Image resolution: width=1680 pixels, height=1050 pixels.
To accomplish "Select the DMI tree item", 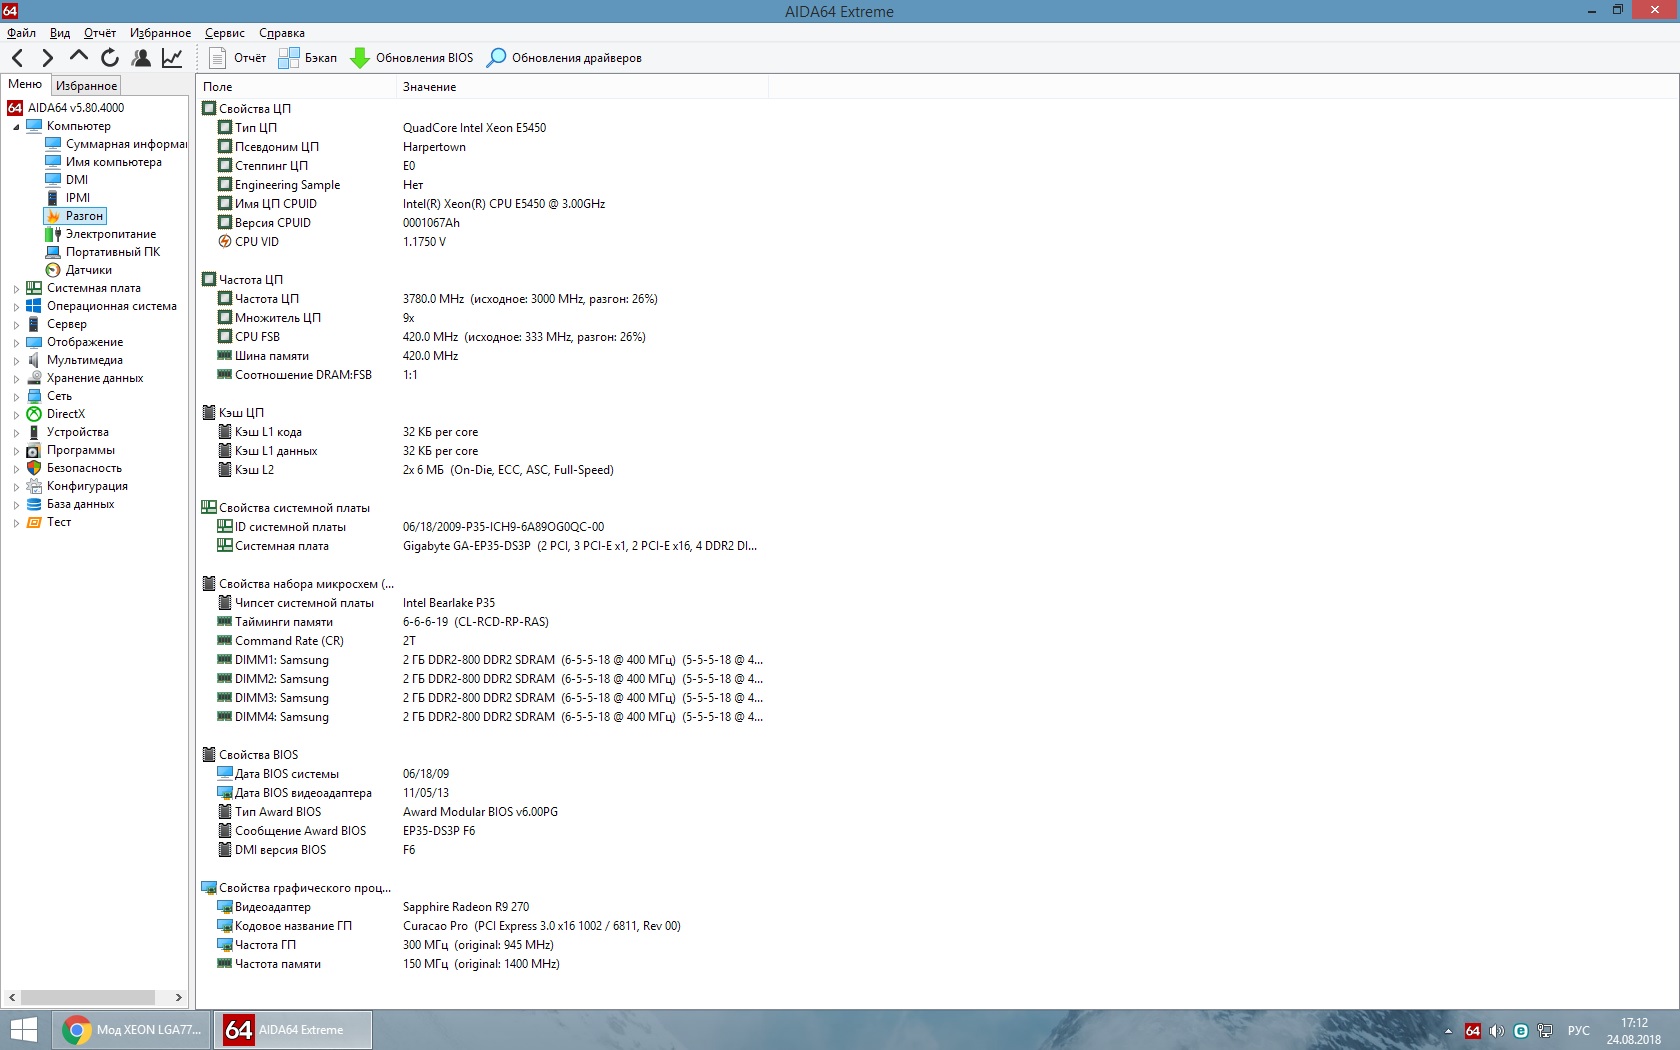I will [x=67, y=180].
